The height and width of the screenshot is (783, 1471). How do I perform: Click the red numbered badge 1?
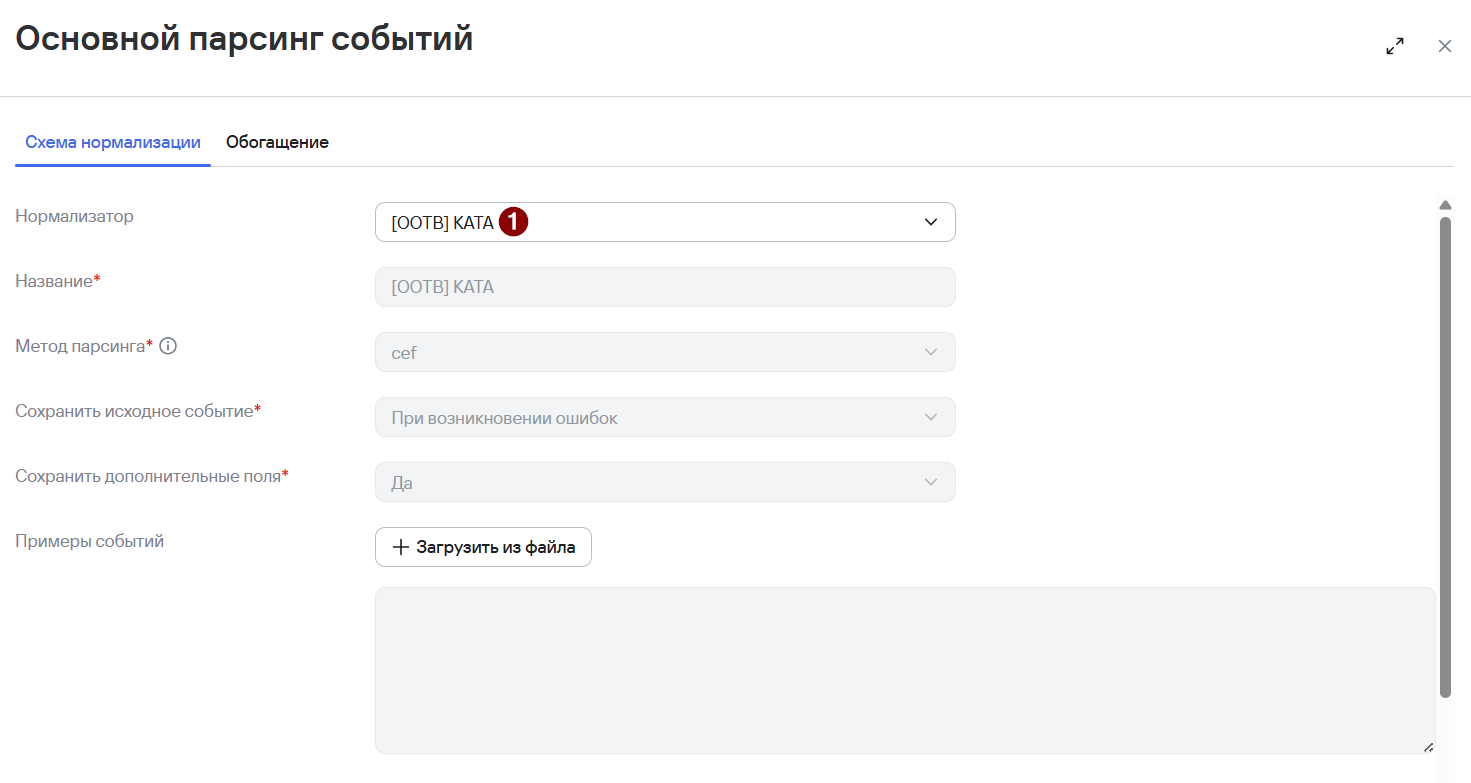(x=513, y=222)
